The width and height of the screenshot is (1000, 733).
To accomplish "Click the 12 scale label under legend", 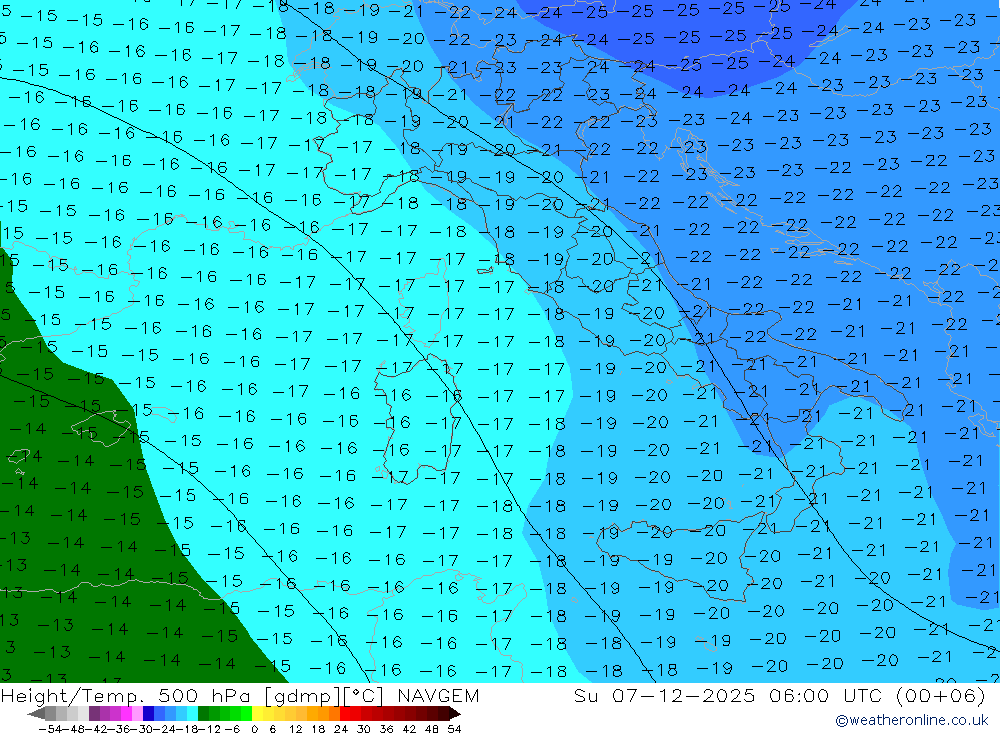I will (x=295, y=729).
